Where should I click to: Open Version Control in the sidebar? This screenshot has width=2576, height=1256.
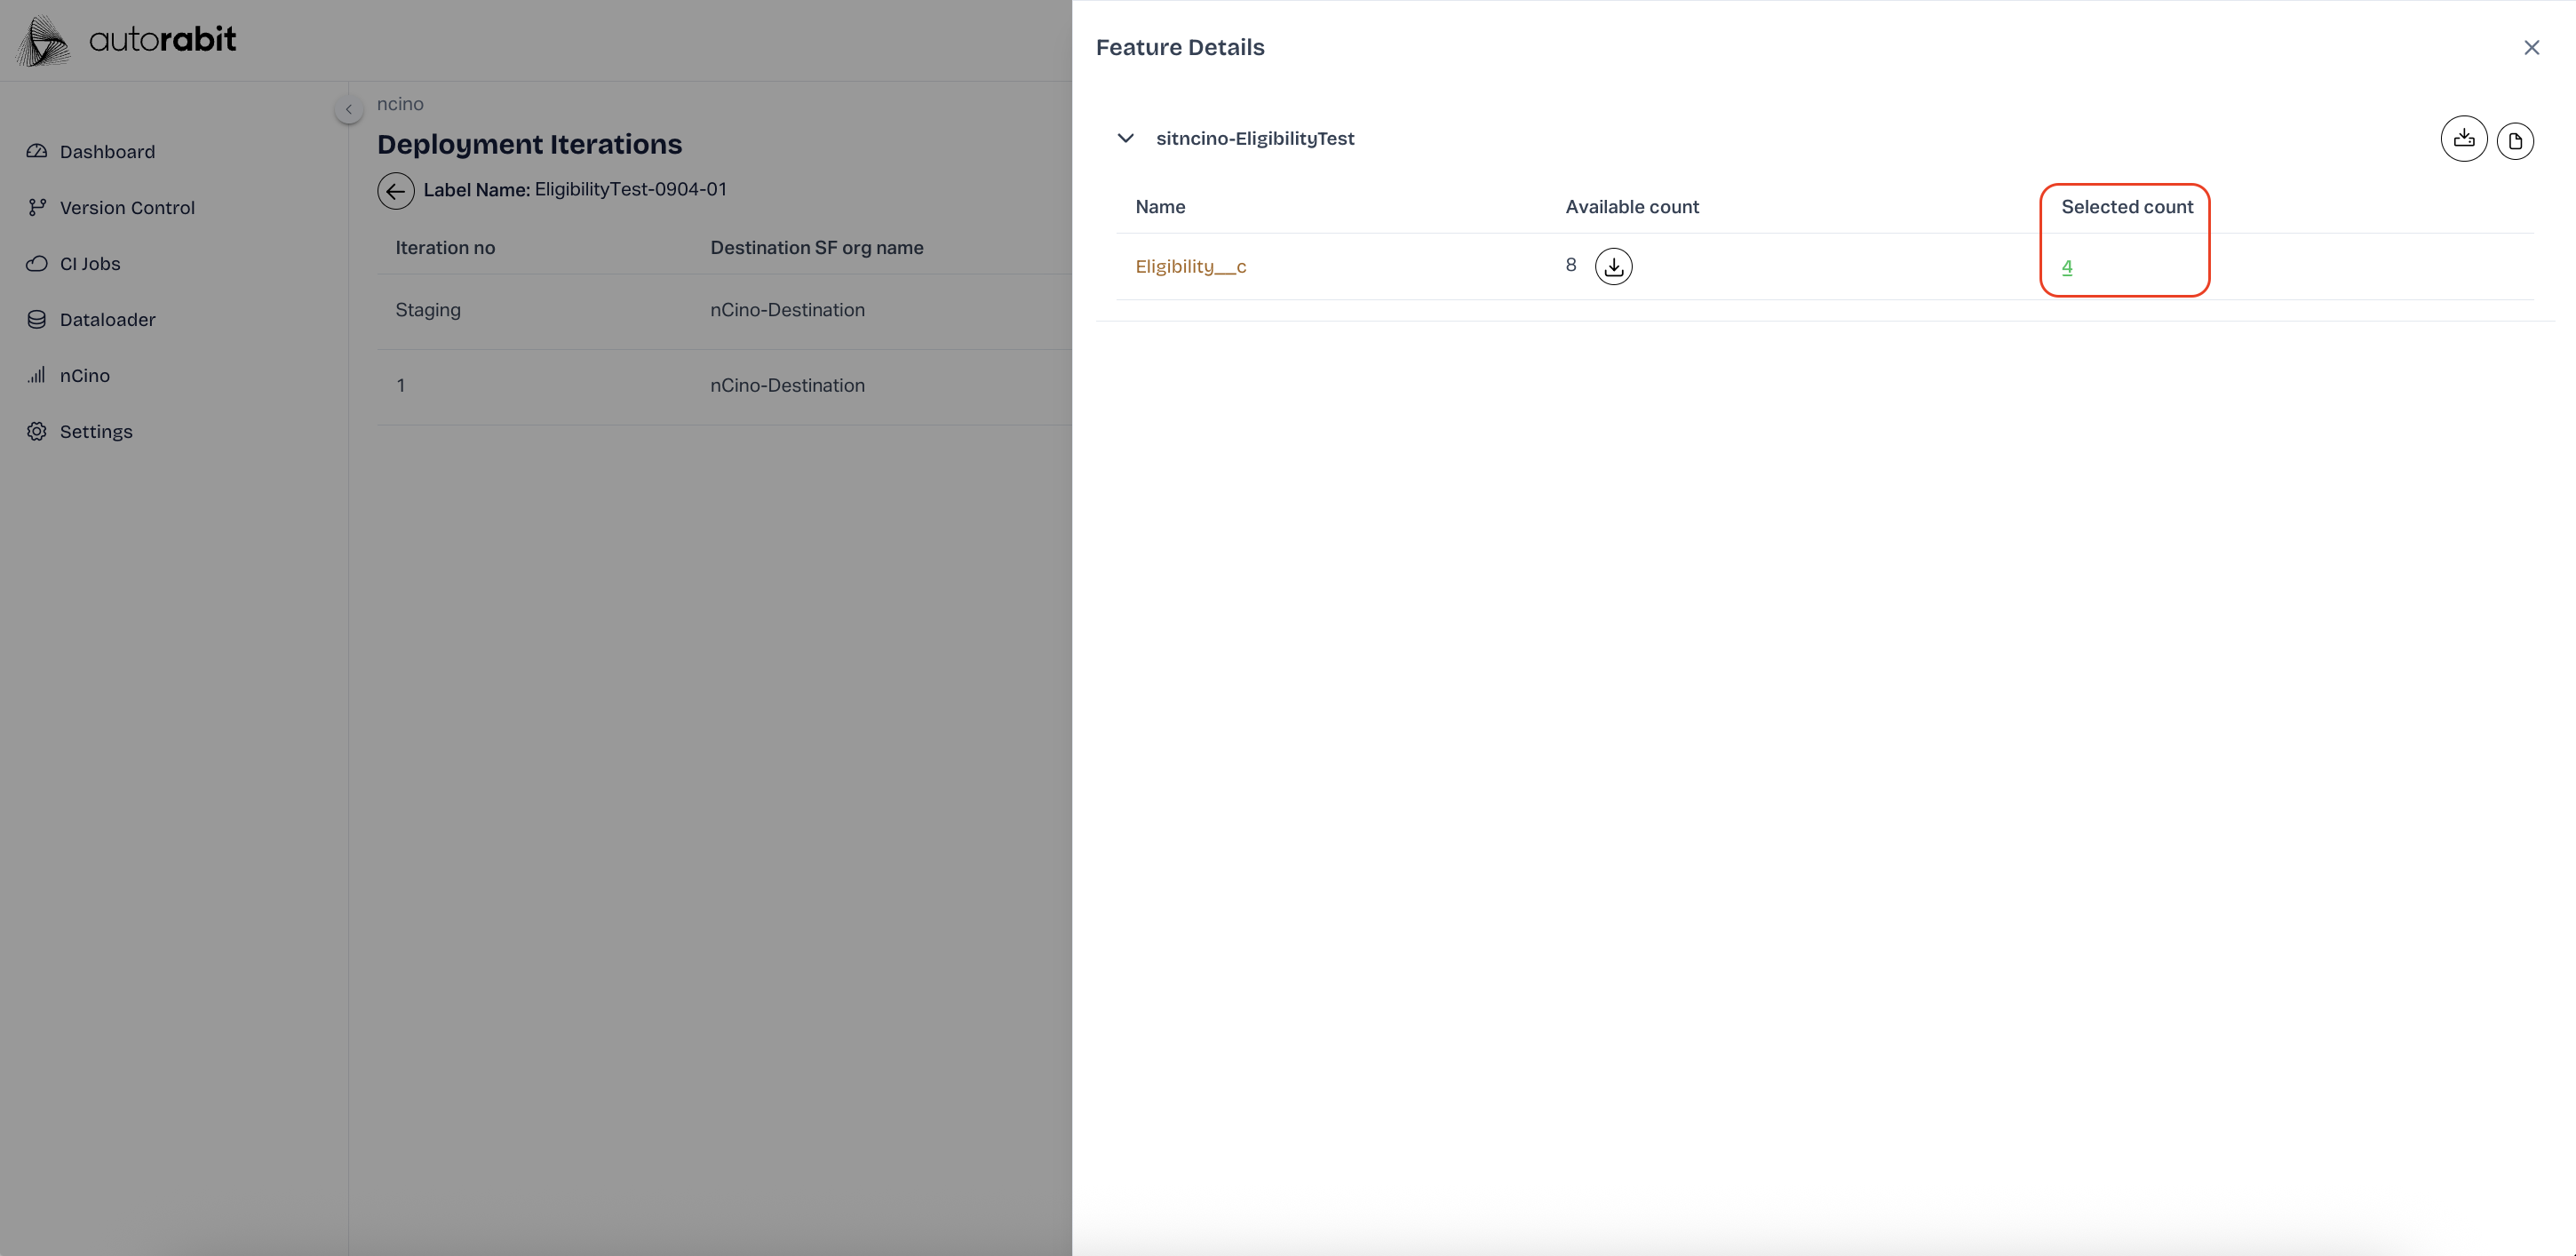pyautogui.click(x=127, y=208)
